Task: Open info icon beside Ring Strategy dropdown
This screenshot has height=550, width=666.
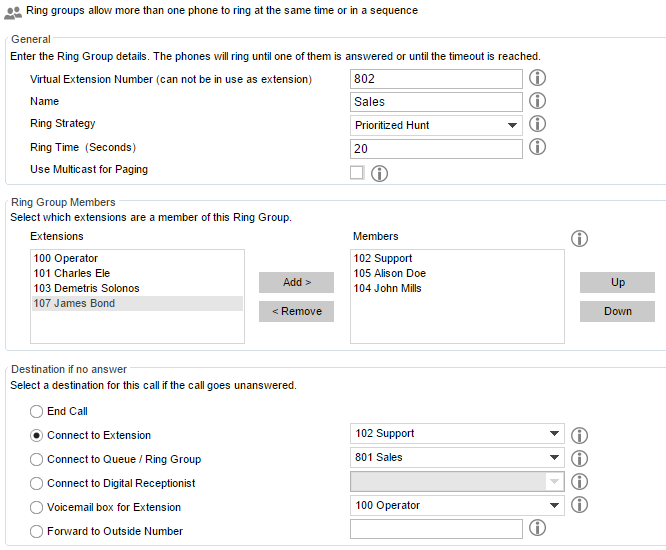Action: click(x=537, y=124)
